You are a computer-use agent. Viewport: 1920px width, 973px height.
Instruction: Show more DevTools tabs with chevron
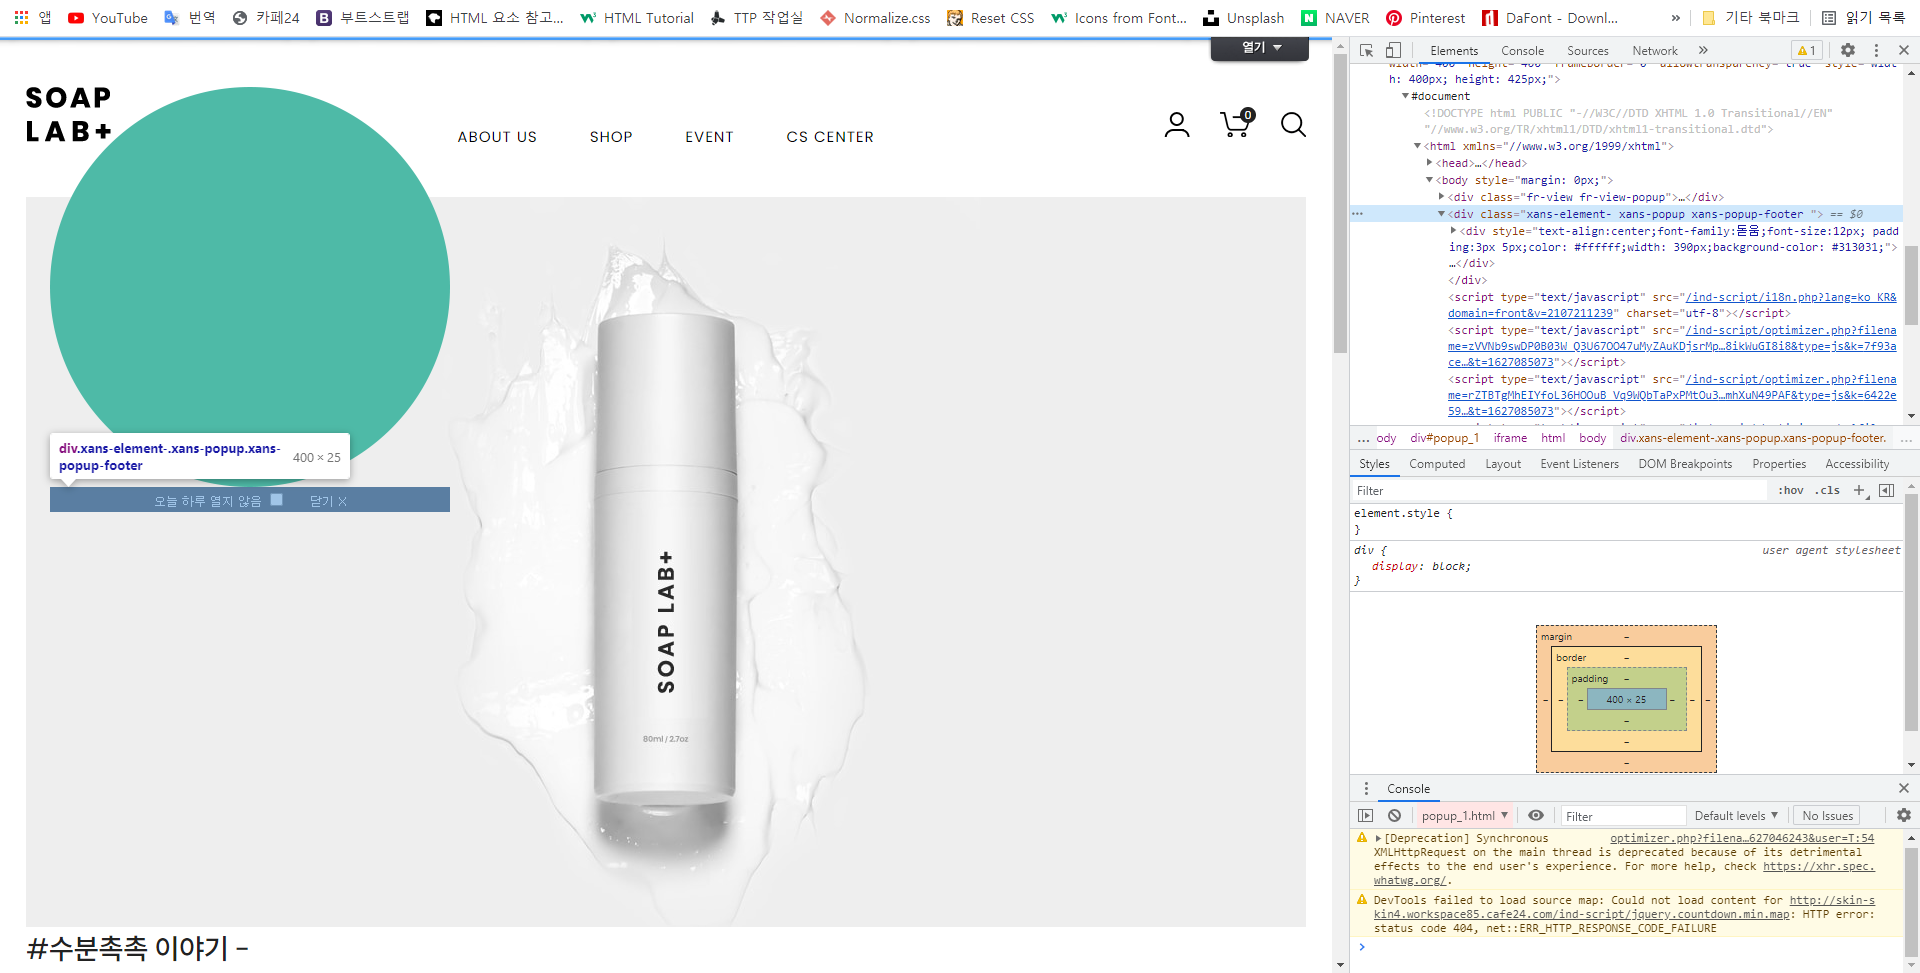(x=1703, y=50)
